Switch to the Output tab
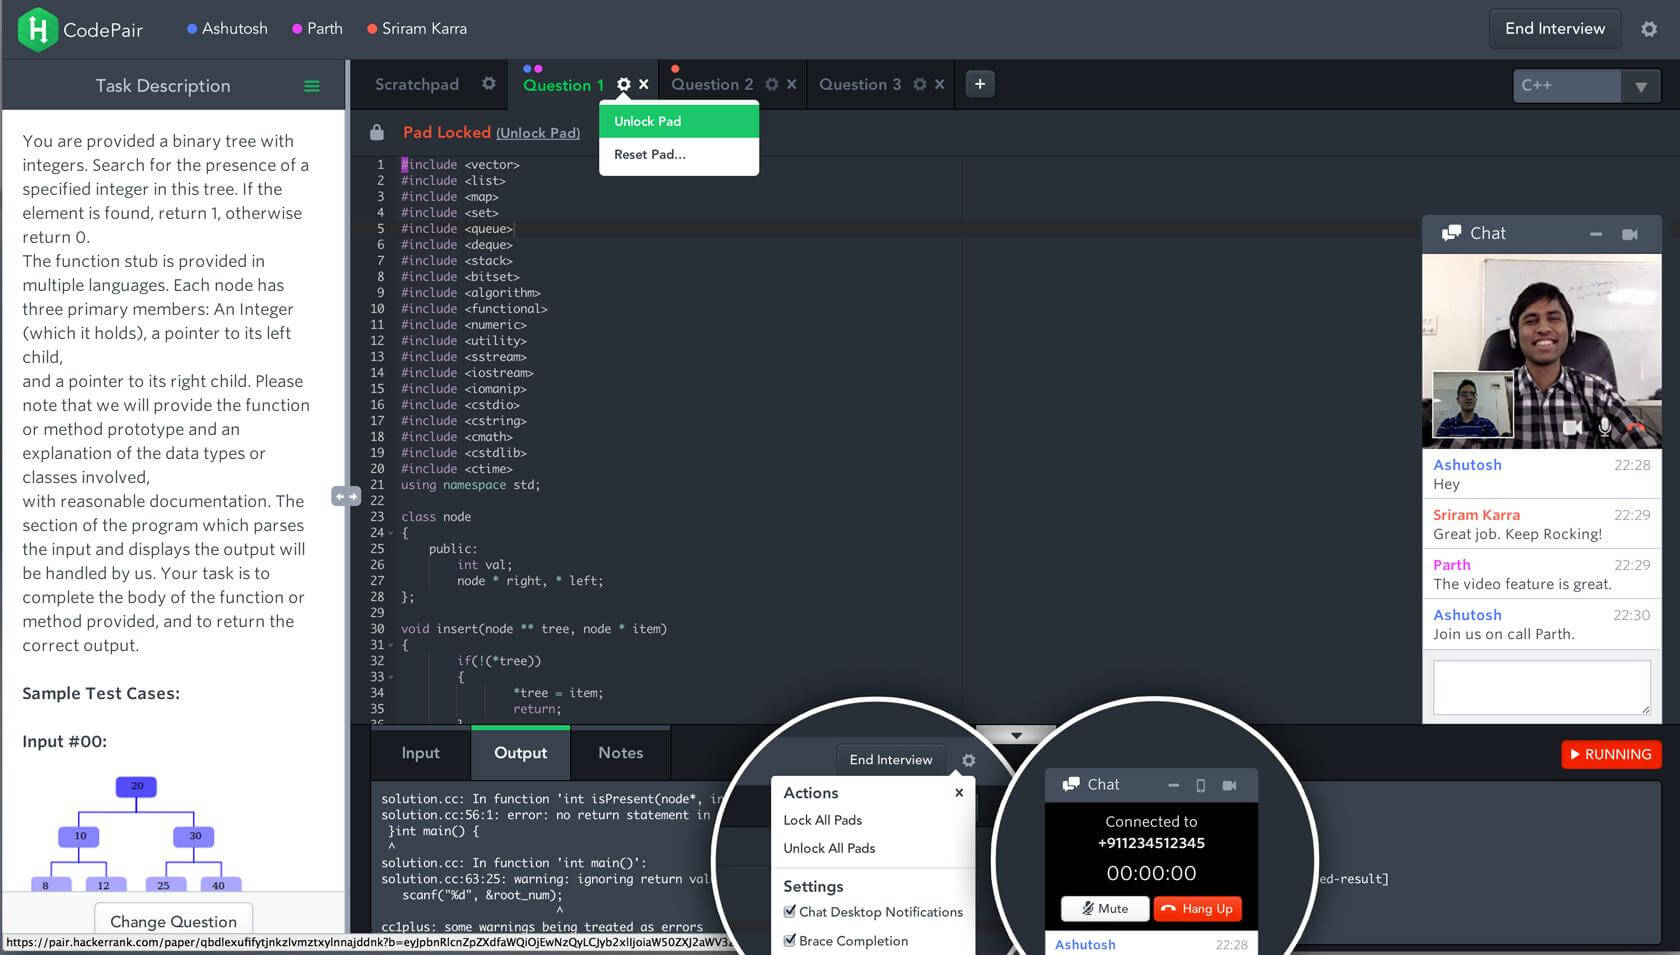The height and width of the screenshot is (955, 1680). (520, 753)
